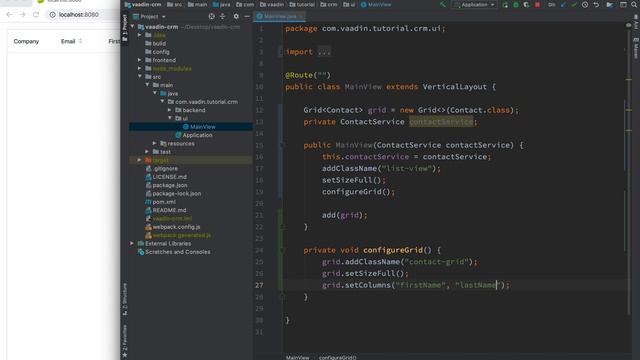Open Project panel settings gear

(236, 16)
